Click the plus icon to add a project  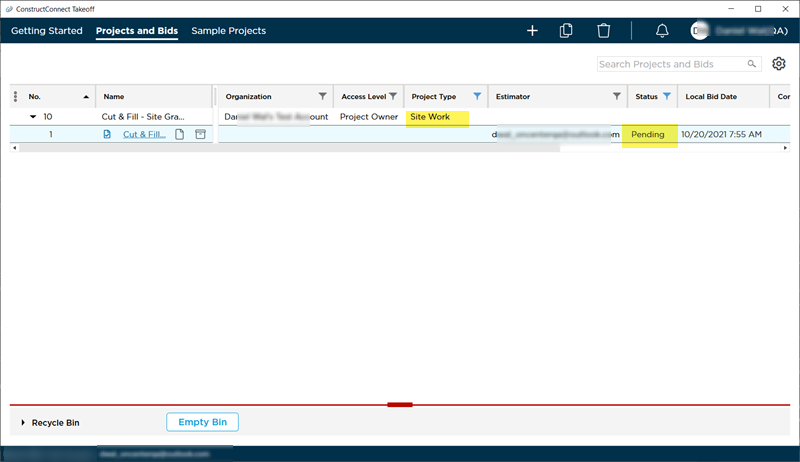point(532,31)
